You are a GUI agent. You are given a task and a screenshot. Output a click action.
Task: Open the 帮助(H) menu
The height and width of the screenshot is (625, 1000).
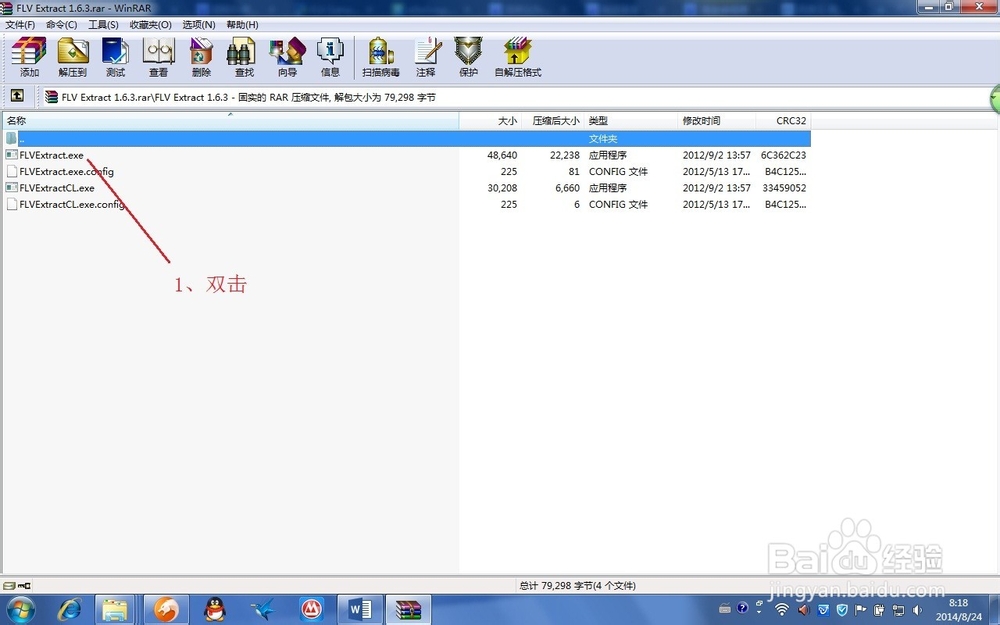pos(242,24)
